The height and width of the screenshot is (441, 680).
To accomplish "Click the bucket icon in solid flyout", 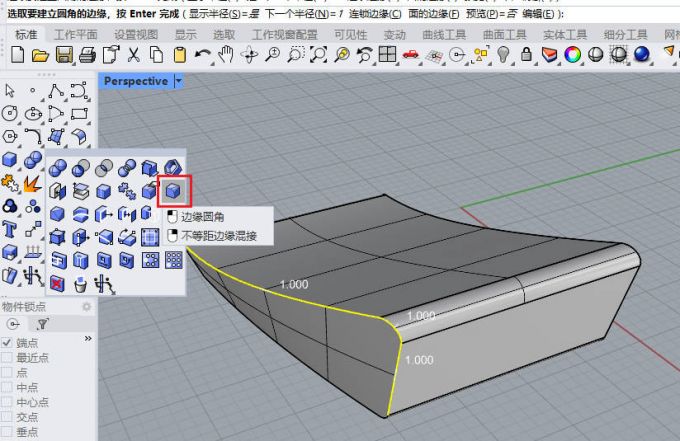I will [80, 284].
